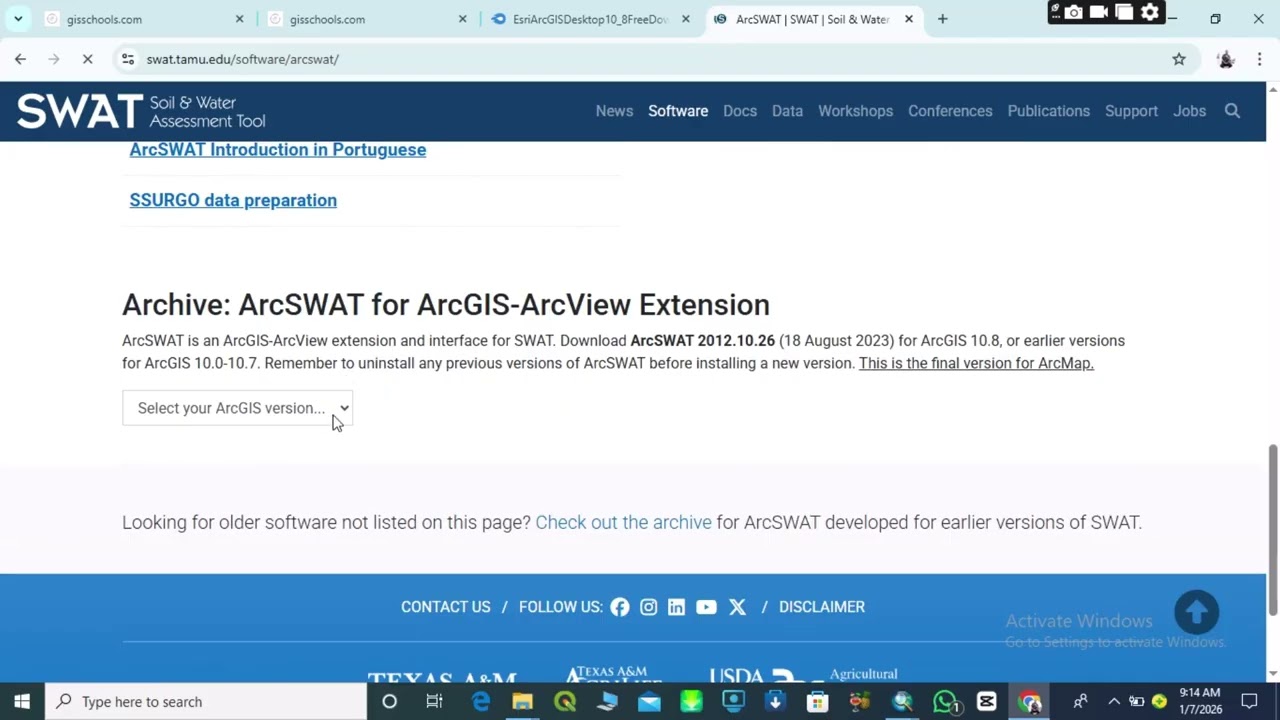Open File Explorer from the taskbar

coord(522,702)
